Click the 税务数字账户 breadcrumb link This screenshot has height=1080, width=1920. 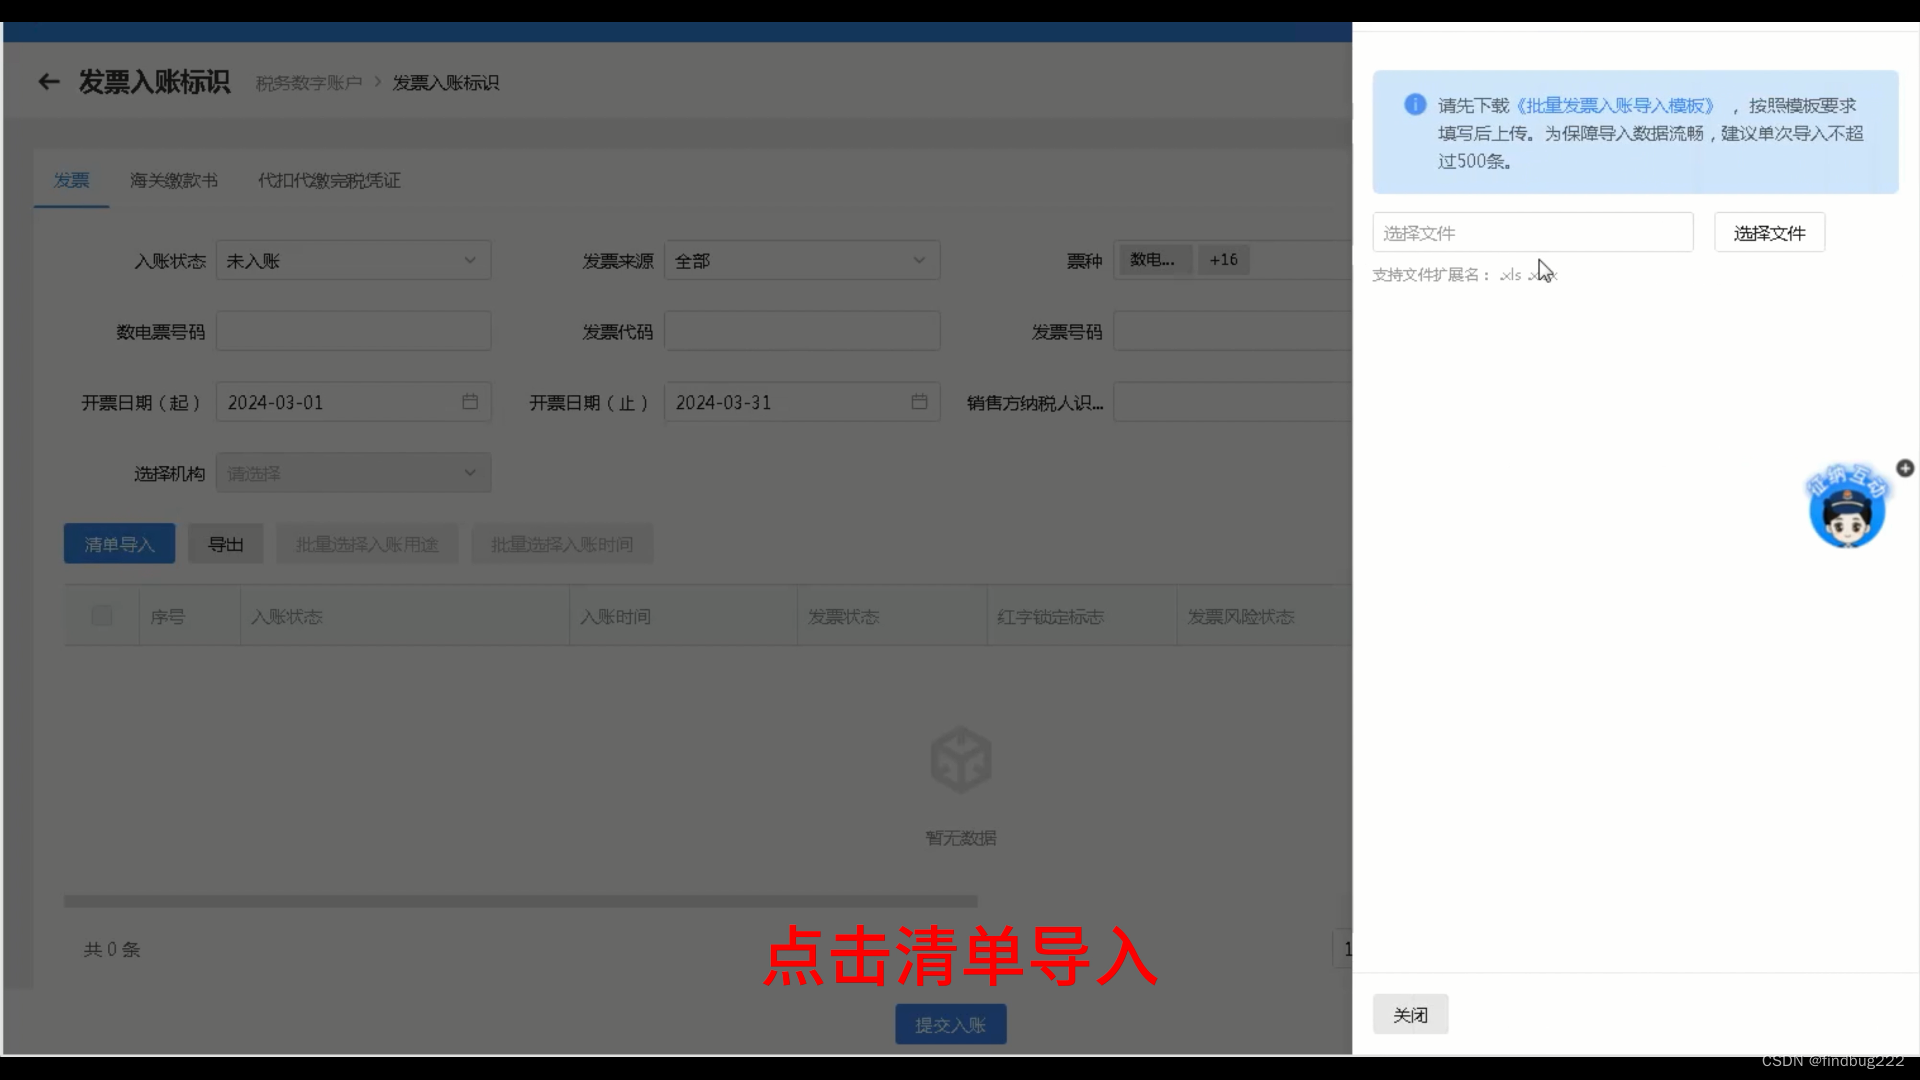(x=309, y=83)
